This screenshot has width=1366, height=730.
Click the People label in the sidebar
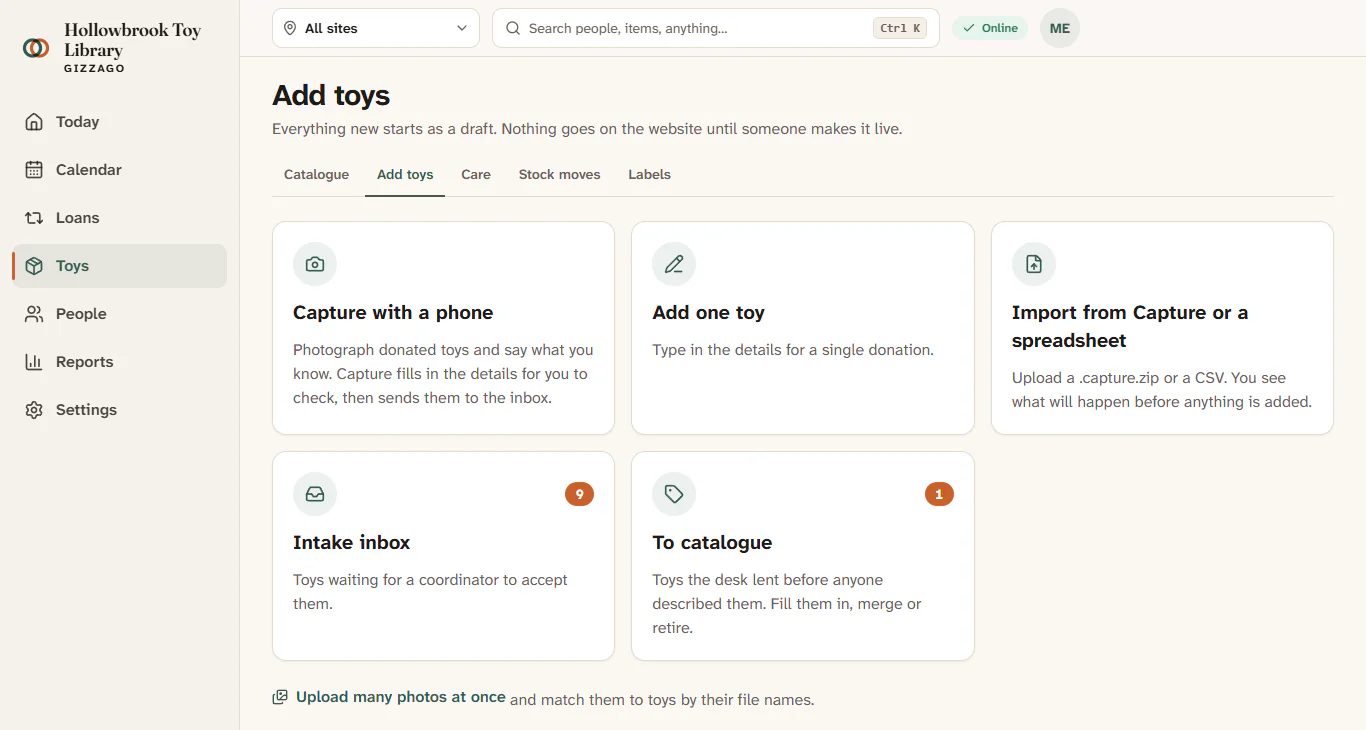click(81, 314)
